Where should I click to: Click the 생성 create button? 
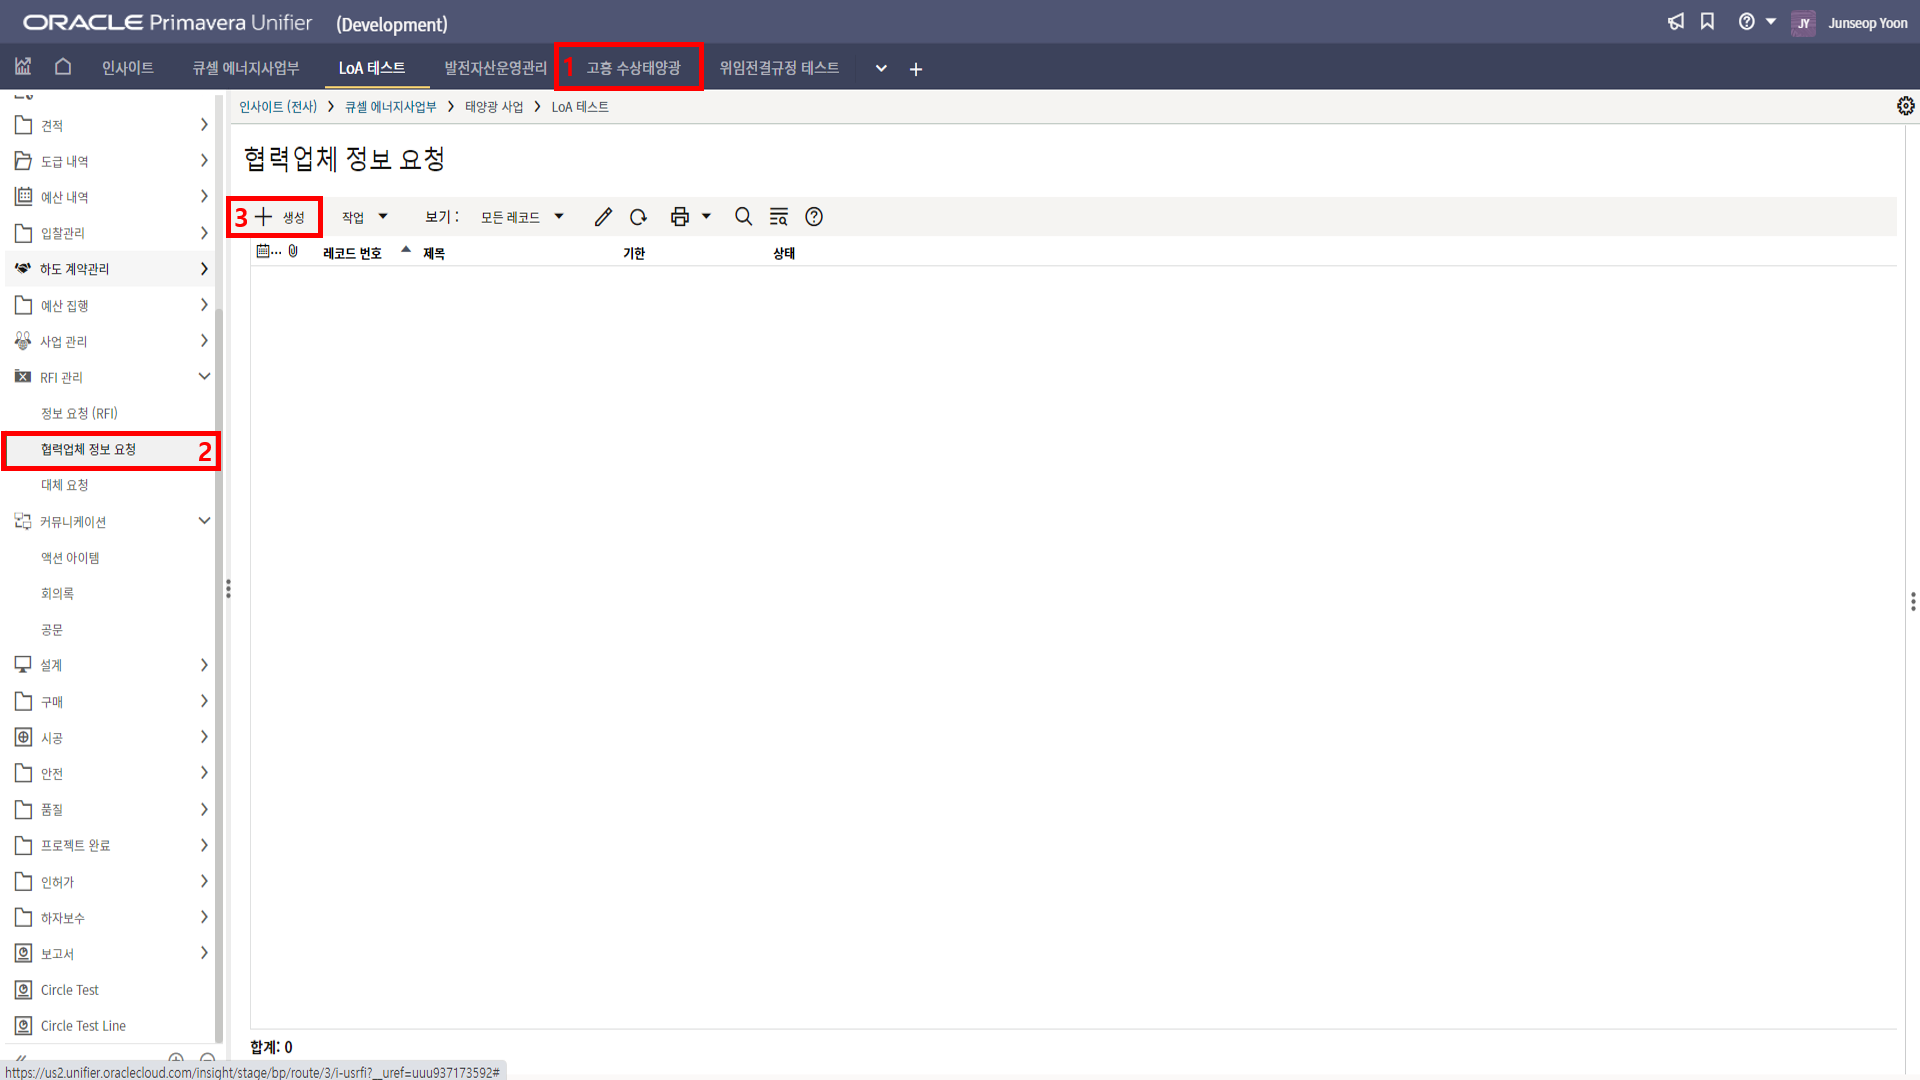tap(281, 217)
